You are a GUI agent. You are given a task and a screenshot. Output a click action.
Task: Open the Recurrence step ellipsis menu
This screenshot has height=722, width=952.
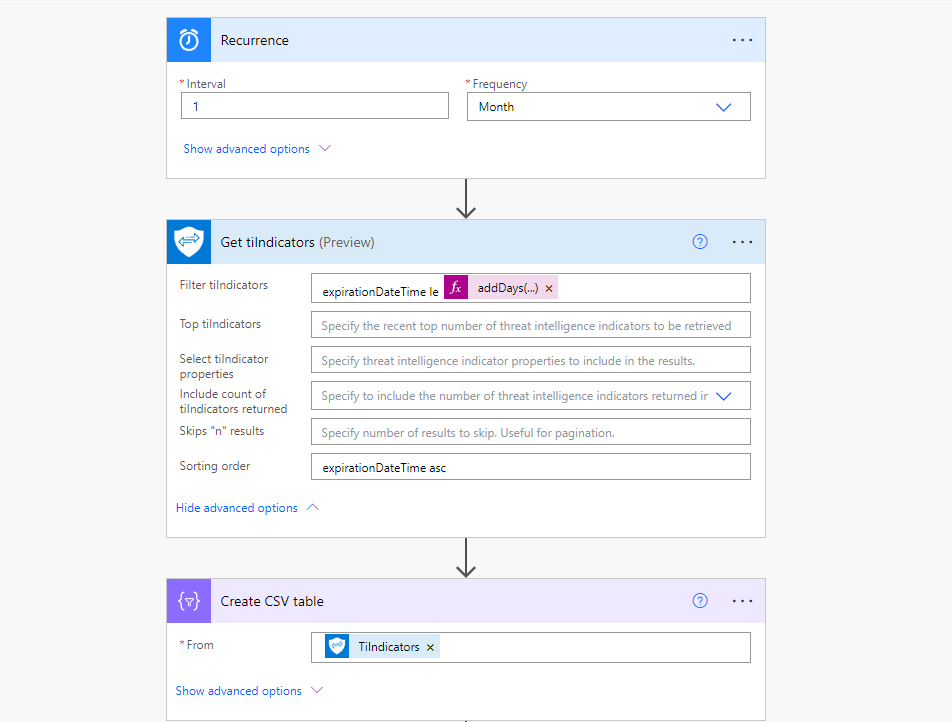coord(742,41)
